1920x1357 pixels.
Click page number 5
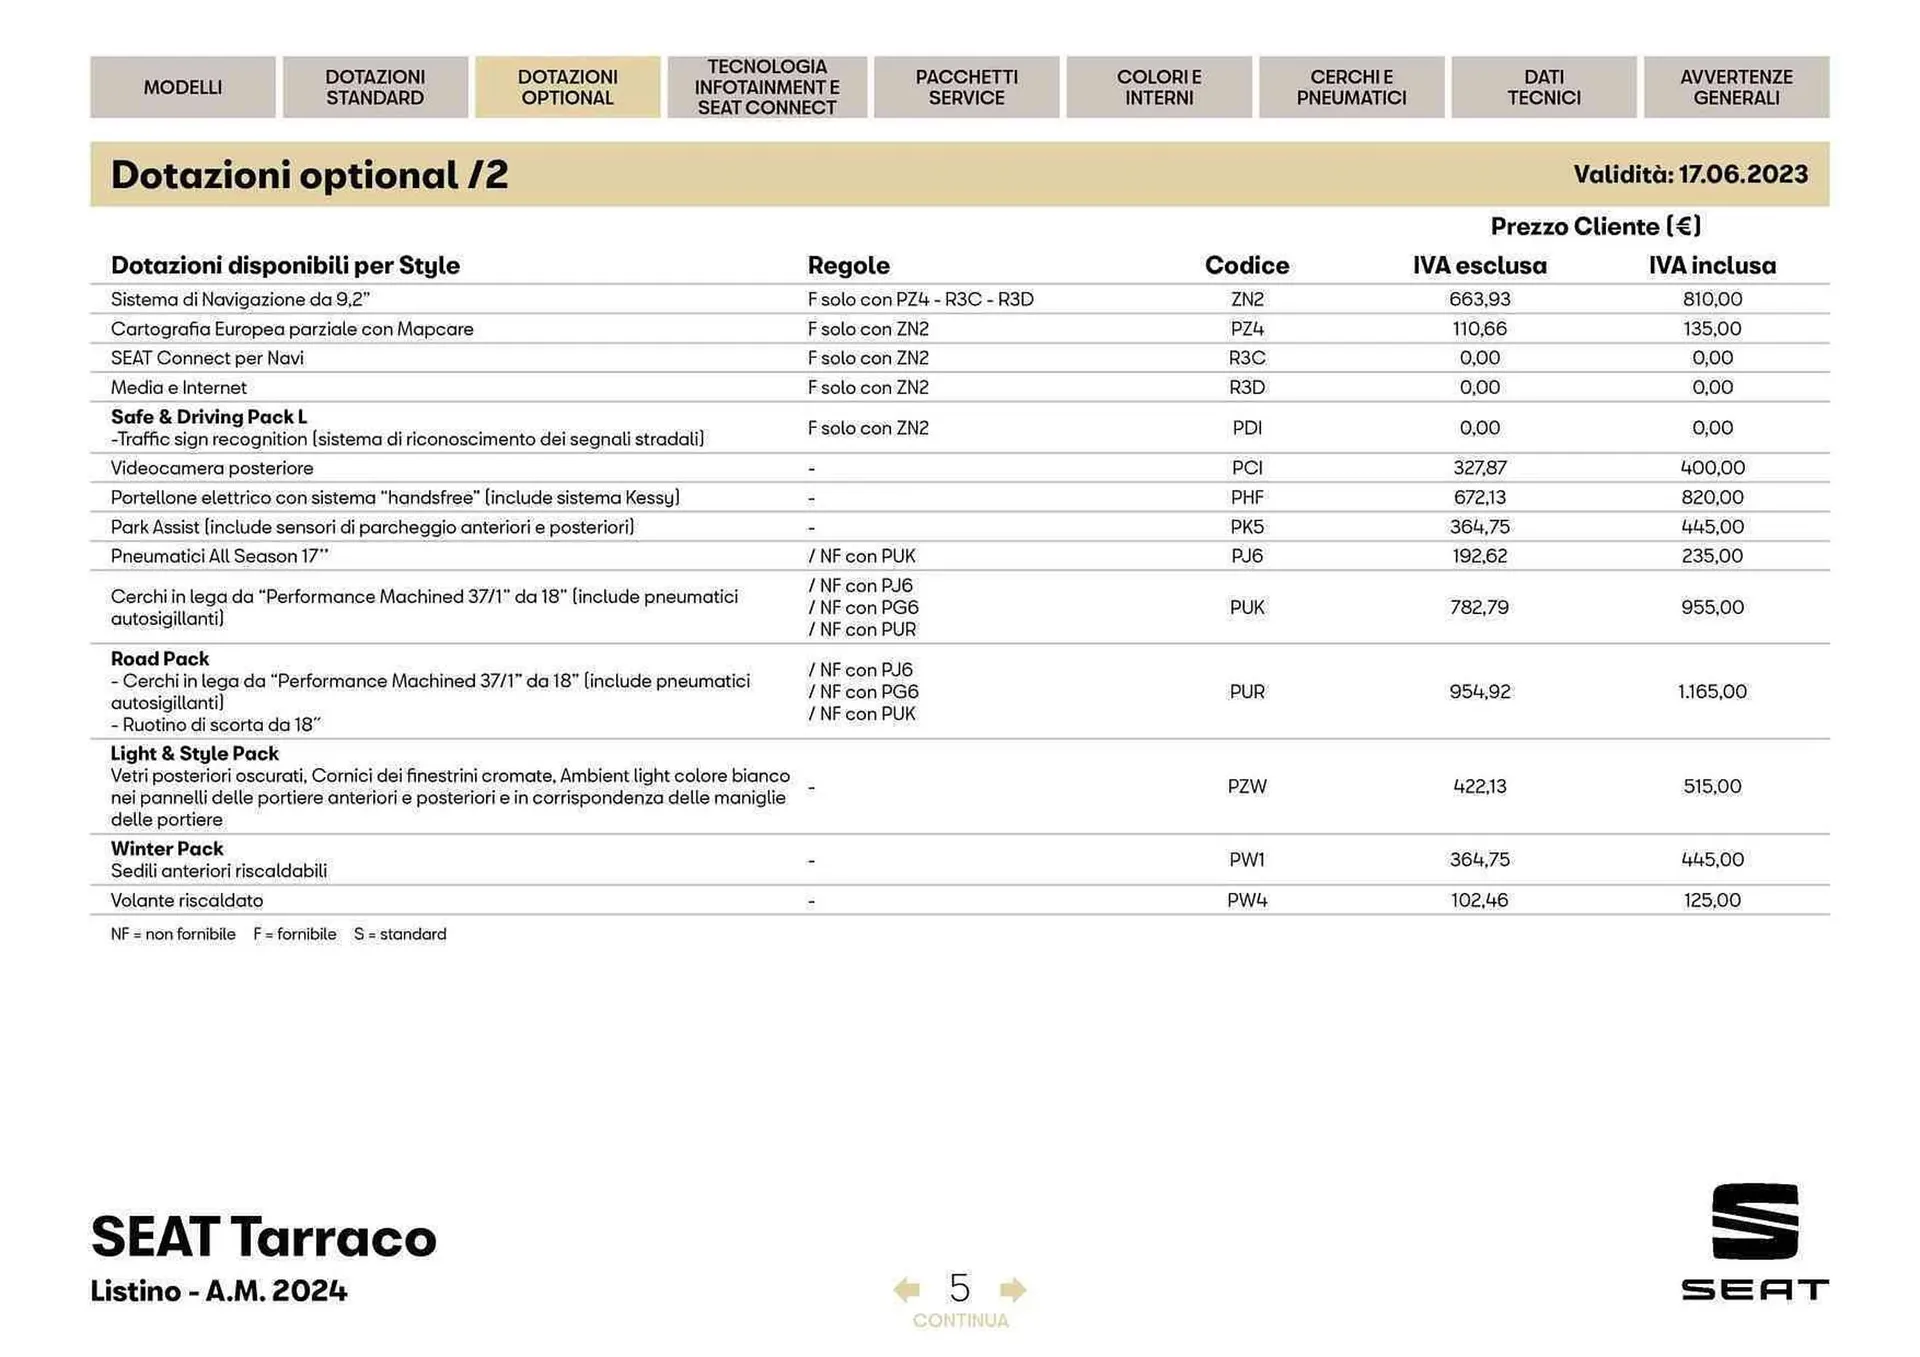(960, 1287)
